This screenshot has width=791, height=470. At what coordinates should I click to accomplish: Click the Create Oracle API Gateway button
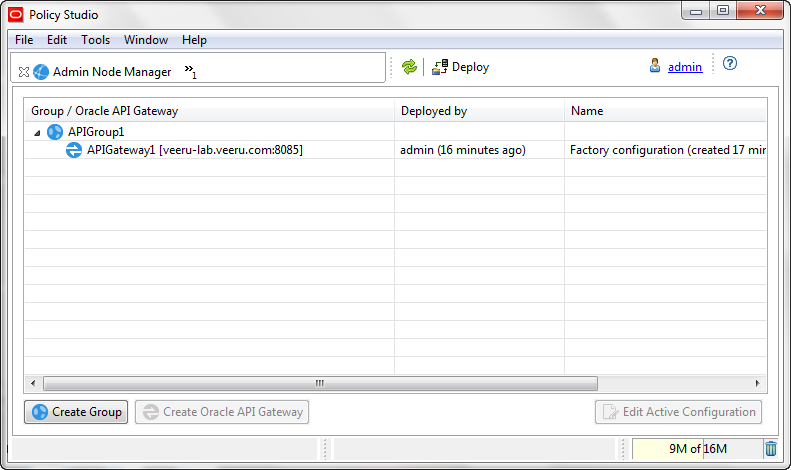coord(222,412)
